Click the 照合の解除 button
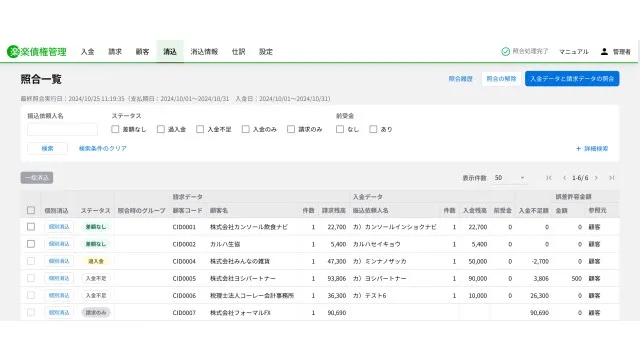 tap(501, 79)
